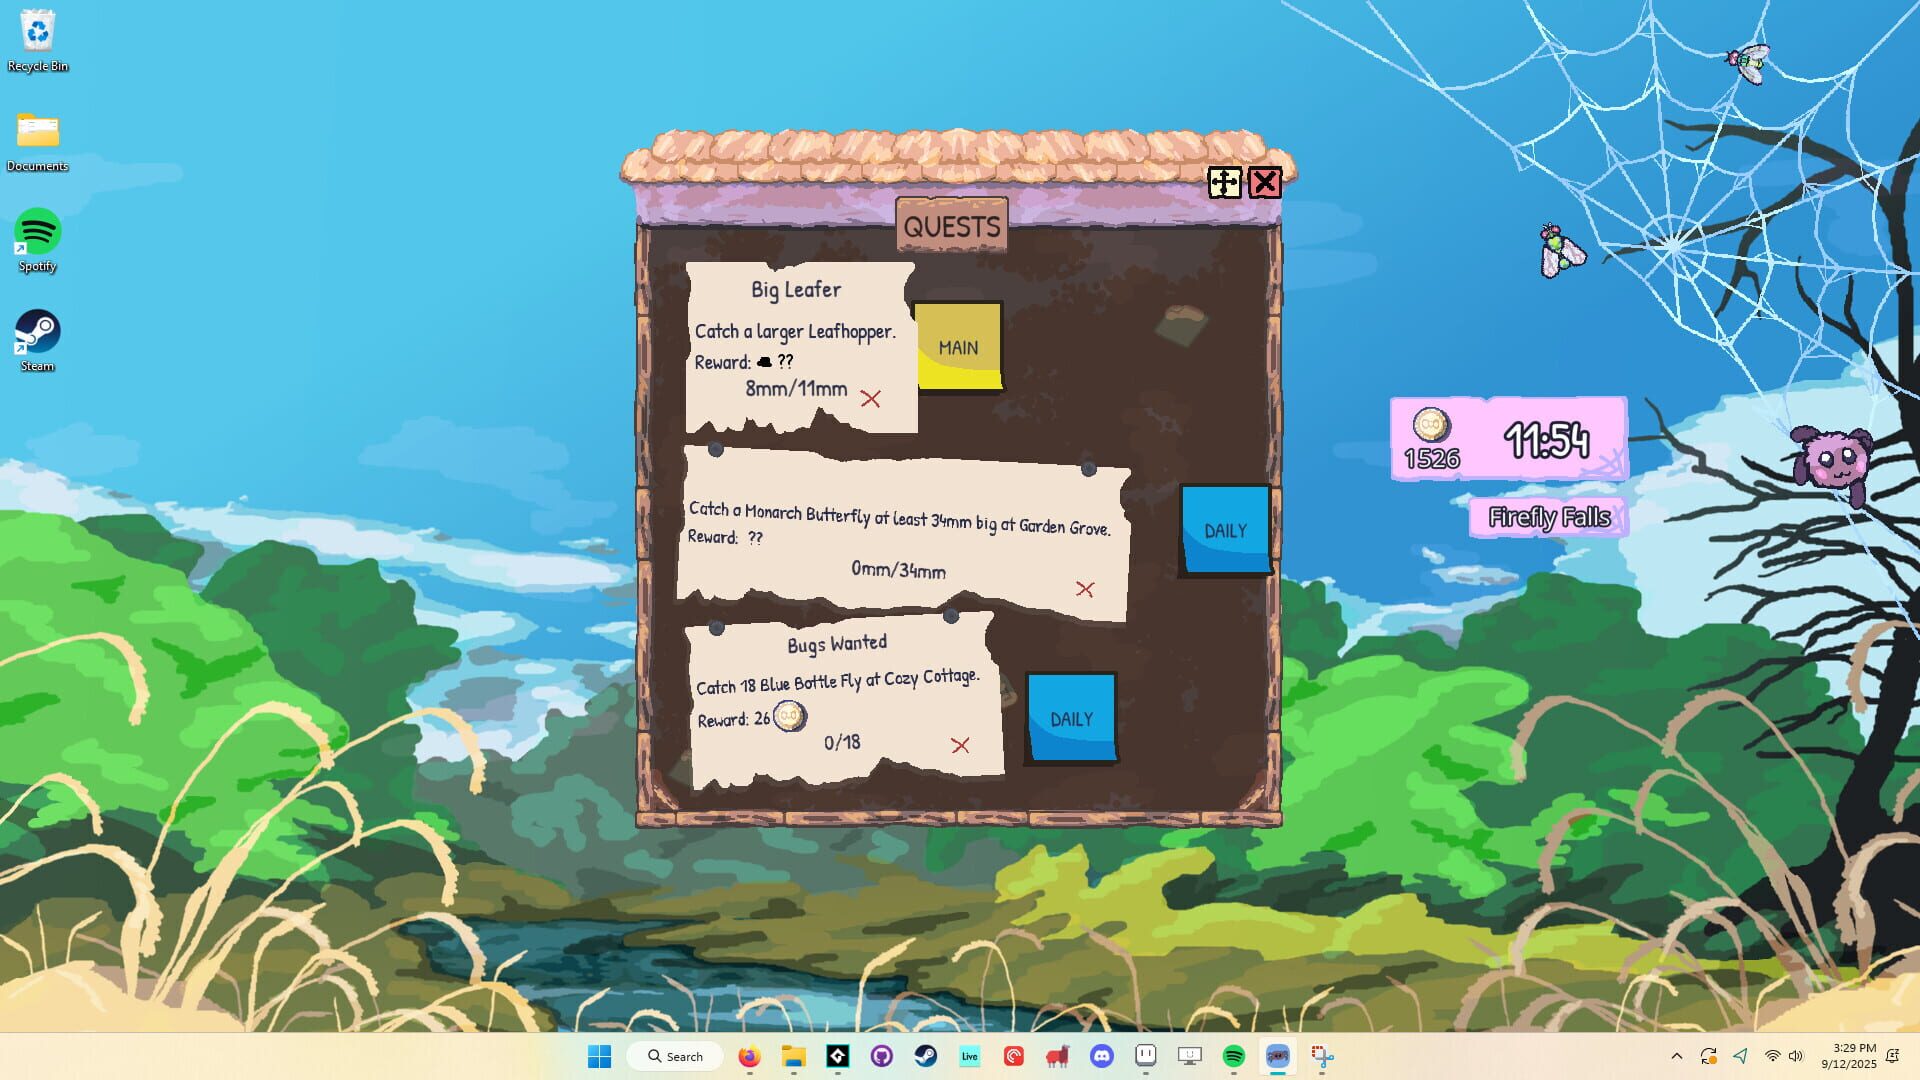This screenshot has width=1920, height=1080.
Task: Click the Firefly Falls location label
Action: pyautogui.click(x=1548, y=517)
